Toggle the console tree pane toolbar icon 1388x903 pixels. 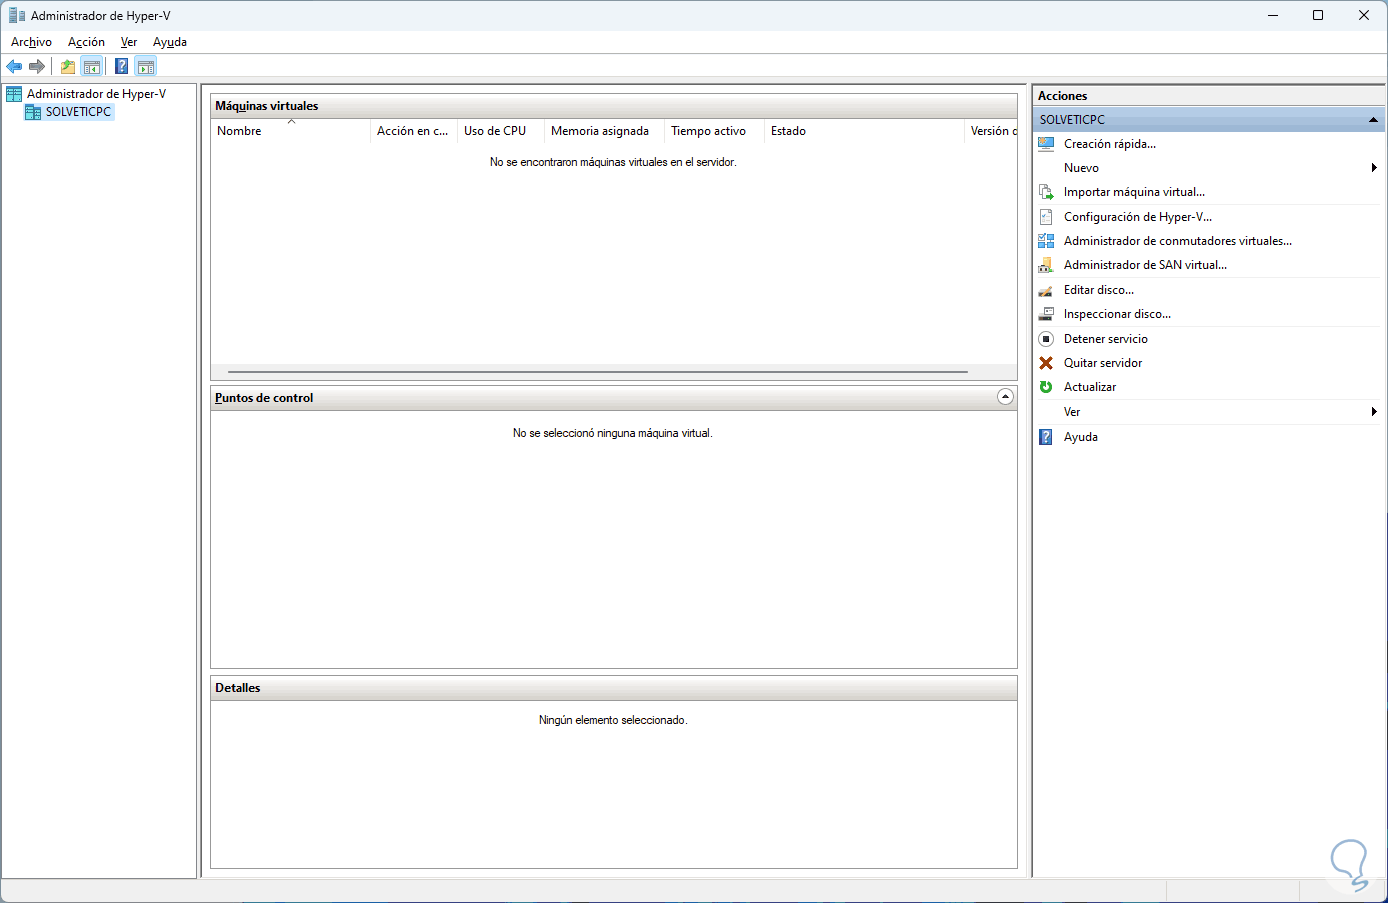click(x=92, y=67)
